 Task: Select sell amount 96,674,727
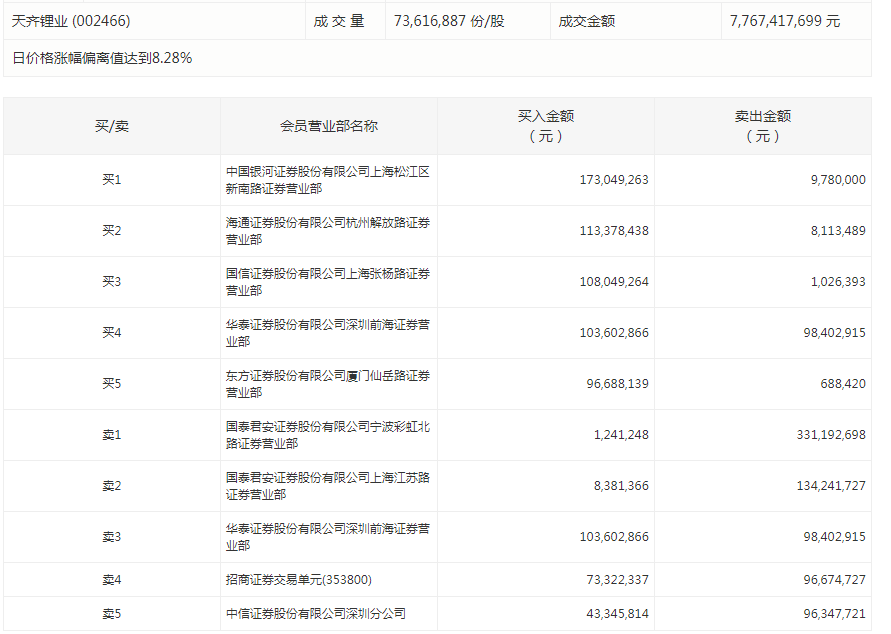(x=834, y=580)
